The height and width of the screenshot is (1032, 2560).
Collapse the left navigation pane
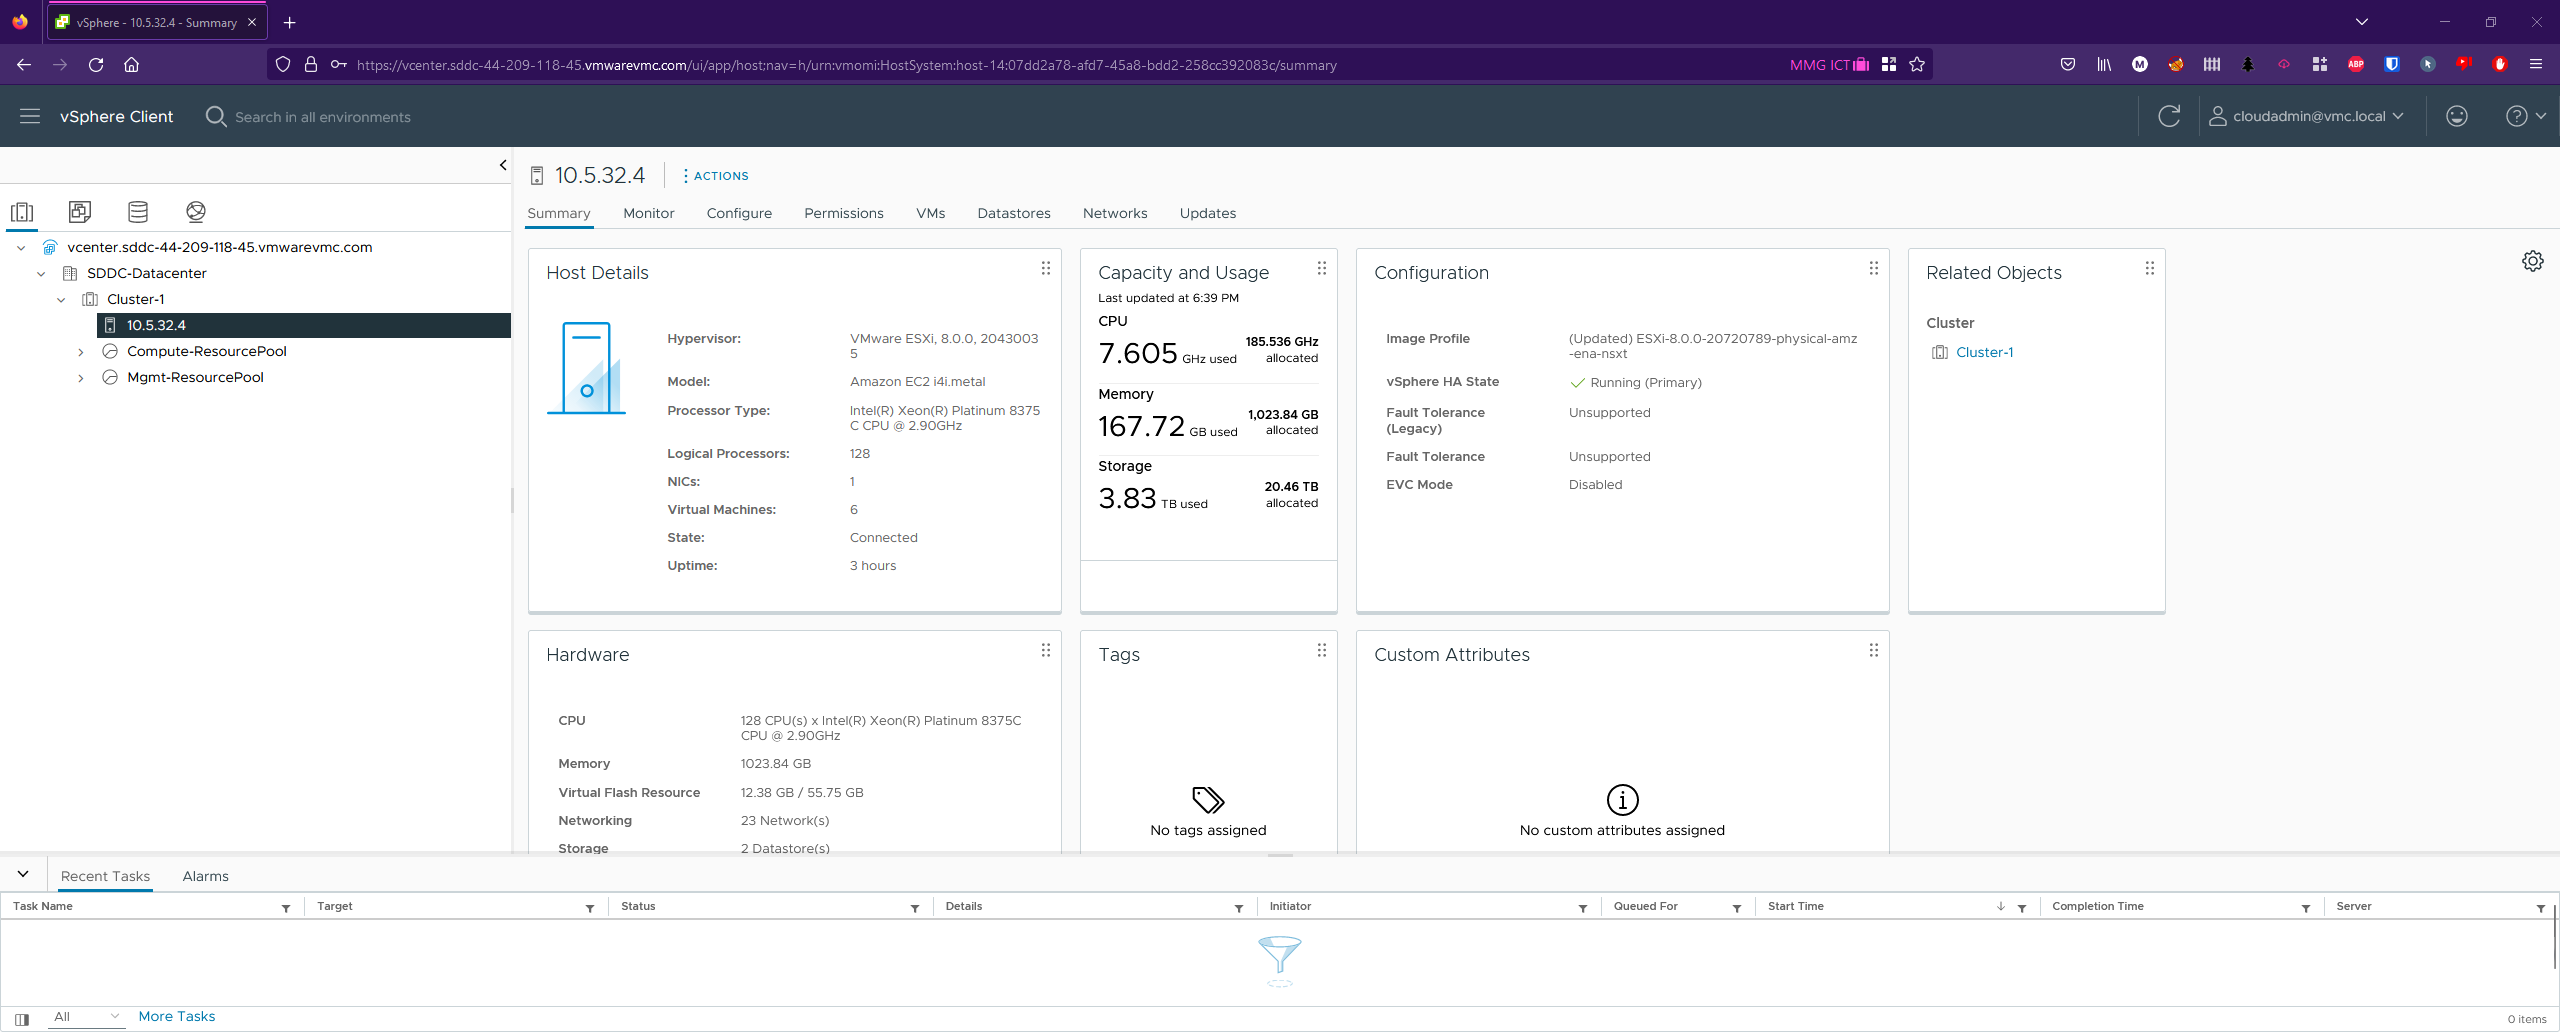pyautogui.click(x=503, y=165)
